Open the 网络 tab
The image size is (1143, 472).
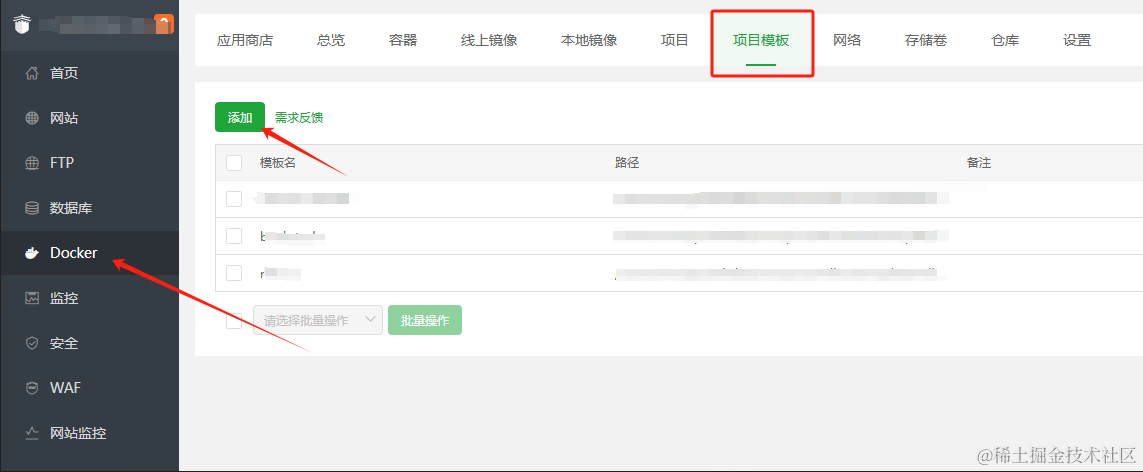(847, 40)
